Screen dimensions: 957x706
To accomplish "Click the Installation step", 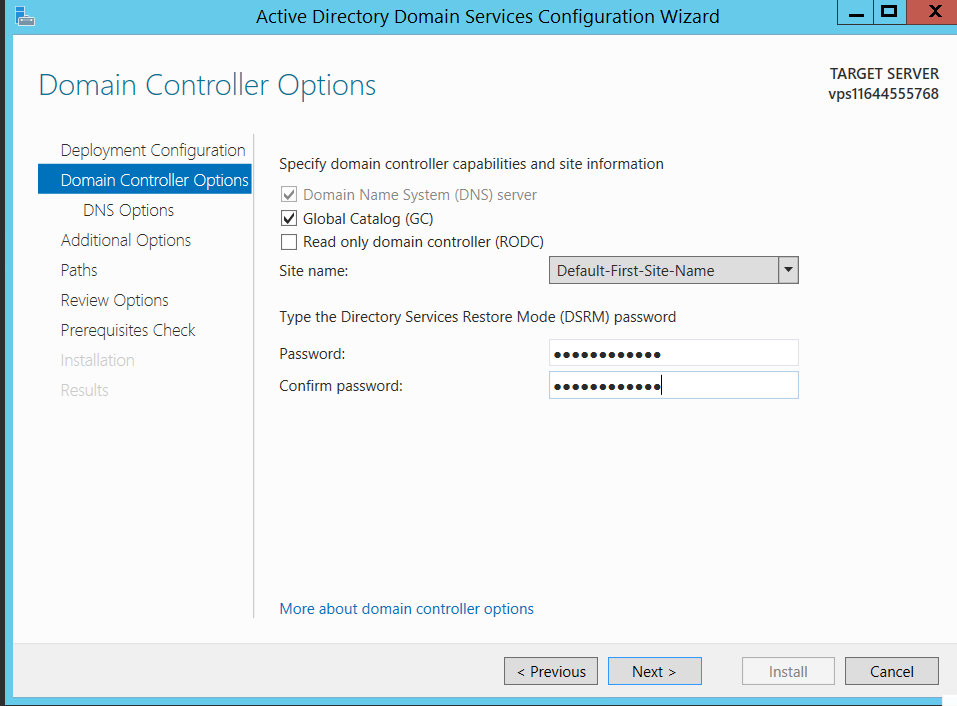I will [97, 360].
